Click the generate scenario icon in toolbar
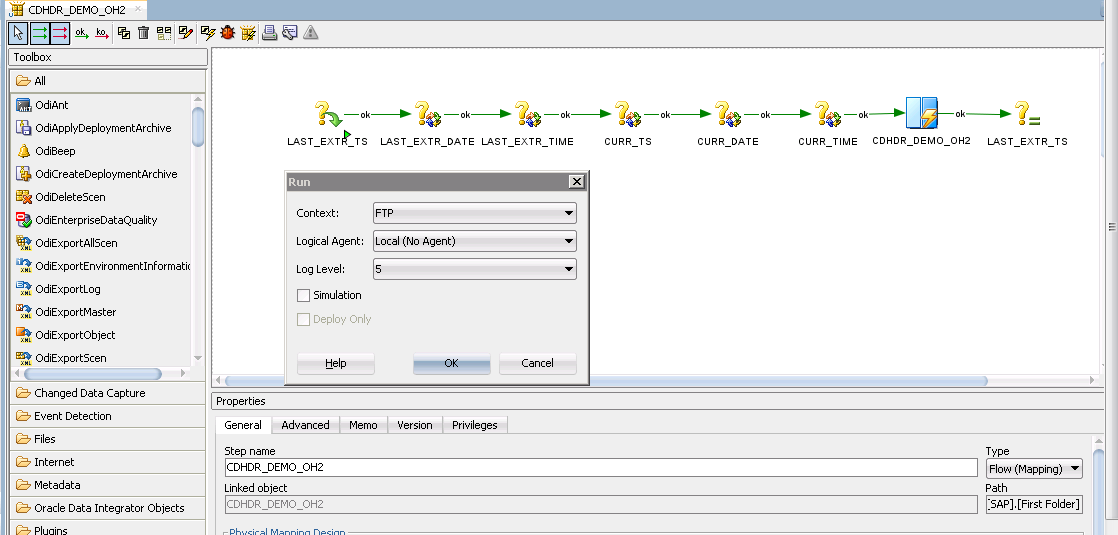This screenshot has height=535, width=1118. (x=248, y=33)
